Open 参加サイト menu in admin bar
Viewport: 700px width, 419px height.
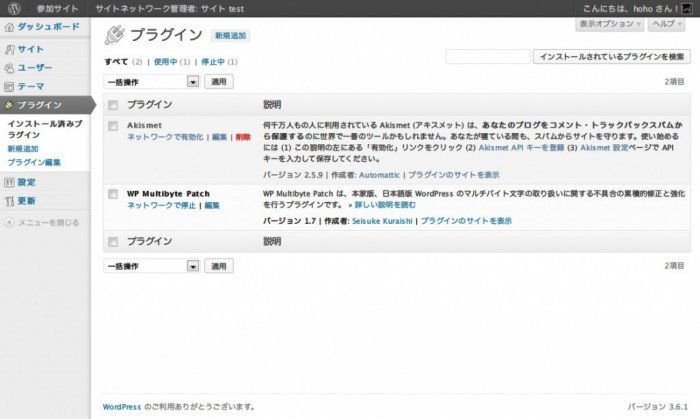(x=59, y=7)
